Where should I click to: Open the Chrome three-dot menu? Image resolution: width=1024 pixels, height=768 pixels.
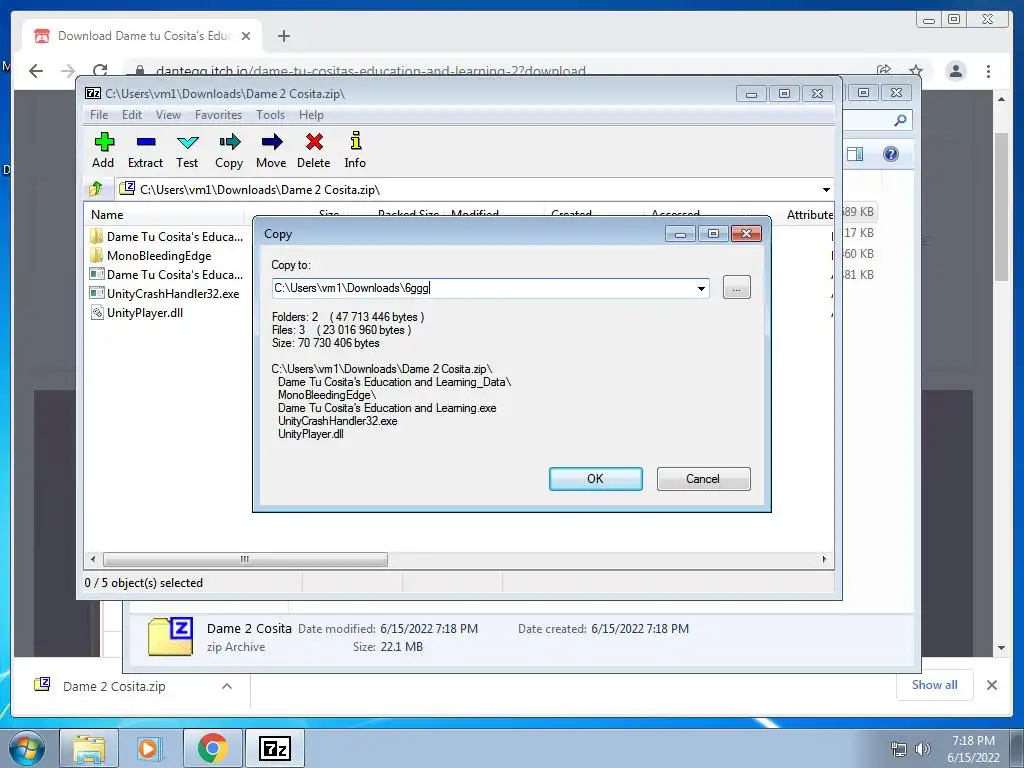point(988,71)
